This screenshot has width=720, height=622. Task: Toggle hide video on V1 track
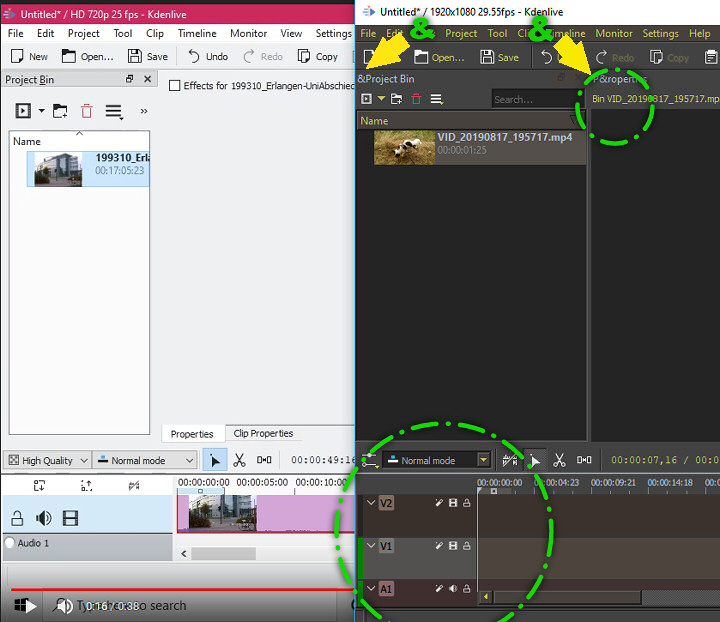[x=453, y=546]
